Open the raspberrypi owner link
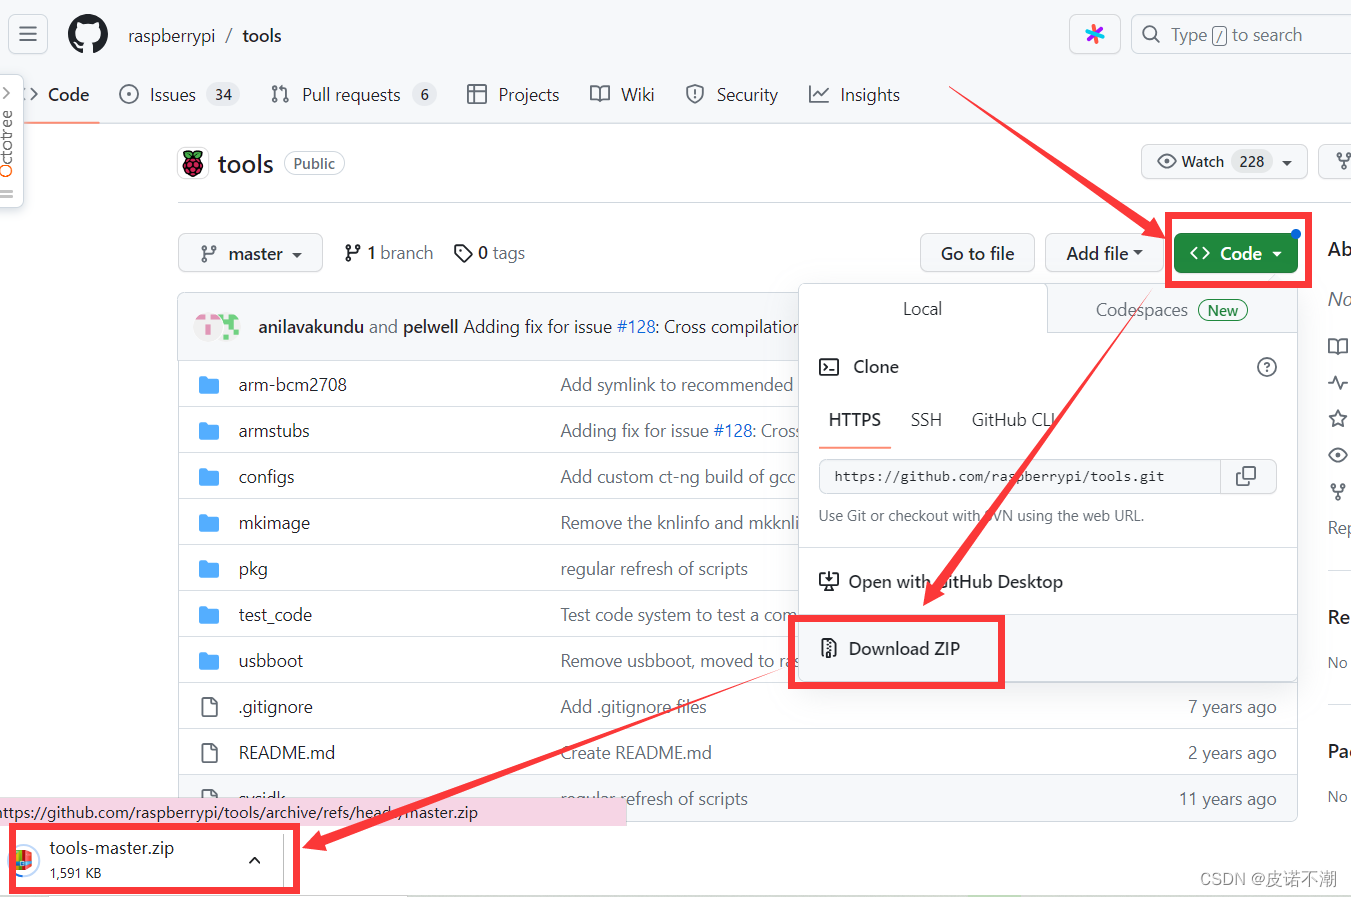Viewport: 1351px width, 897px height. pos(172,36)
